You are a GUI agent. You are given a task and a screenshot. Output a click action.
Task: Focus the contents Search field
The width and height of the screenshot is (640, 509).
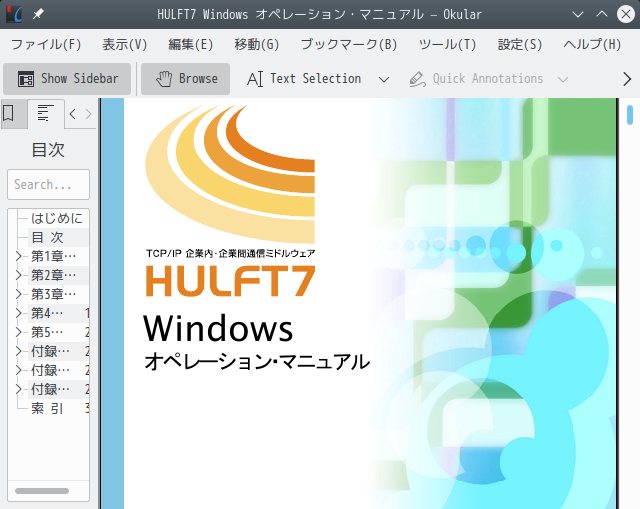pos(48,184)
